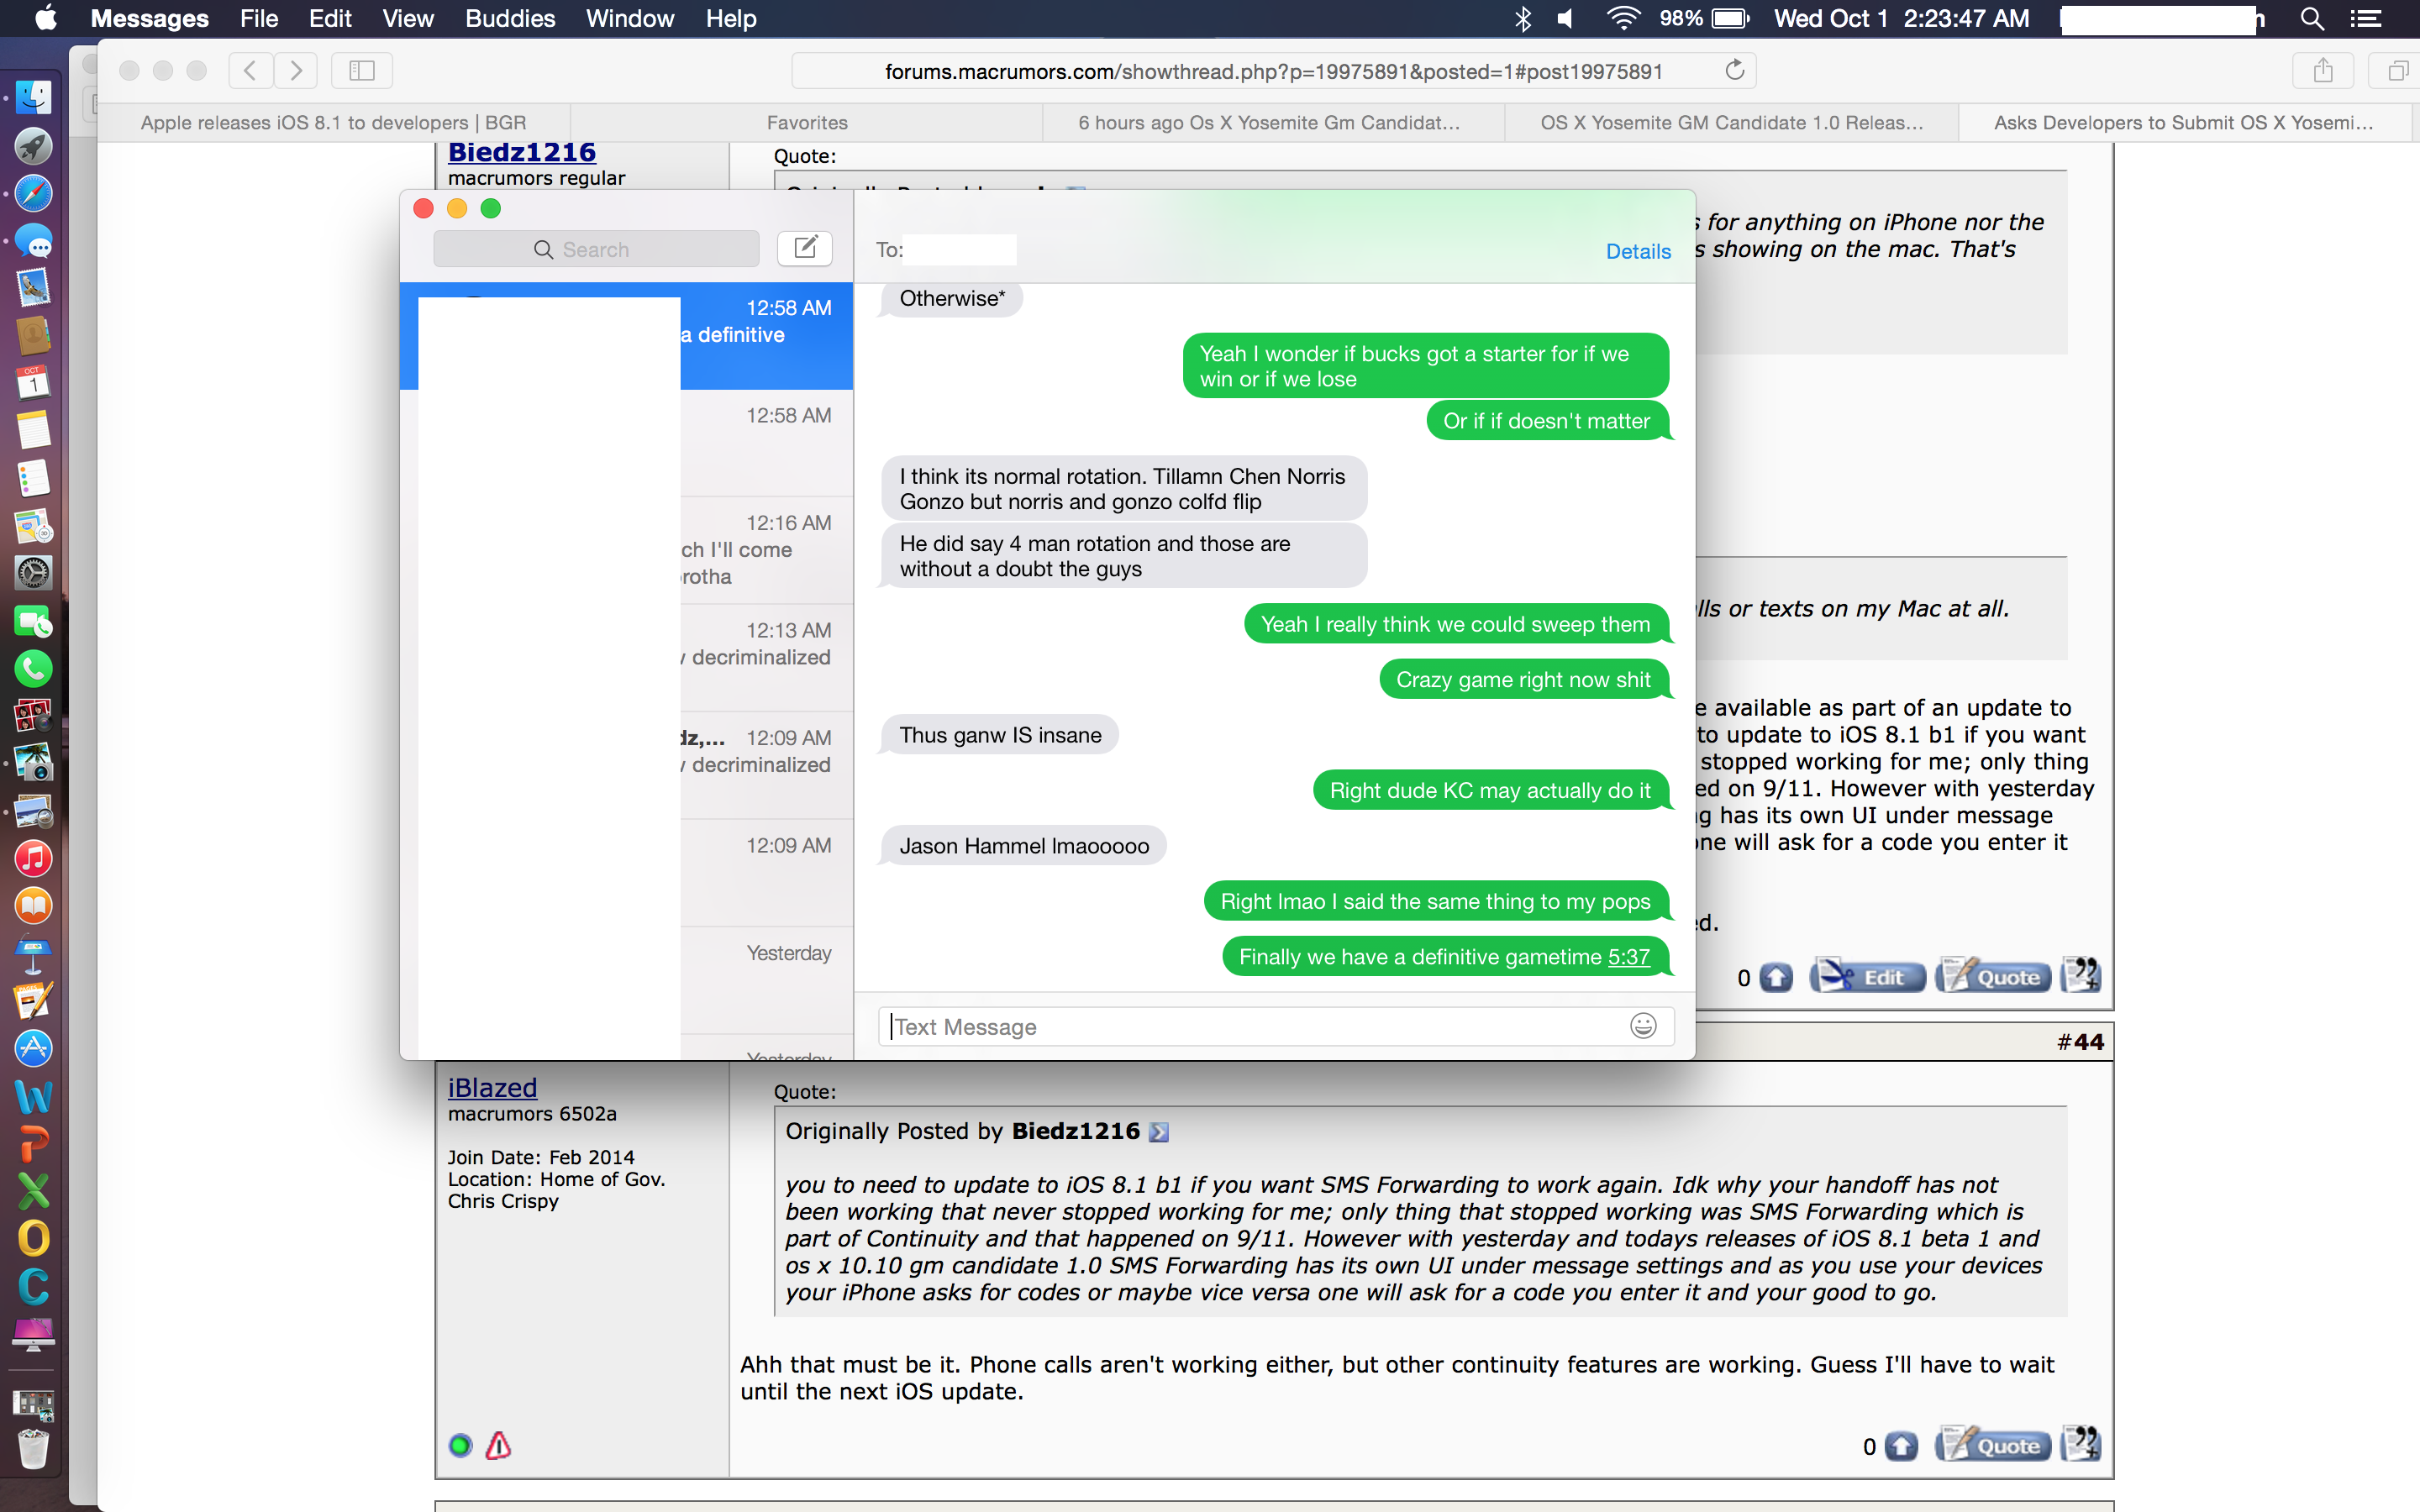This screenshot has height=1512, width=2420.
Task: View original post arrow beside Biedz1216 quote
Action: point(1159,1132)
